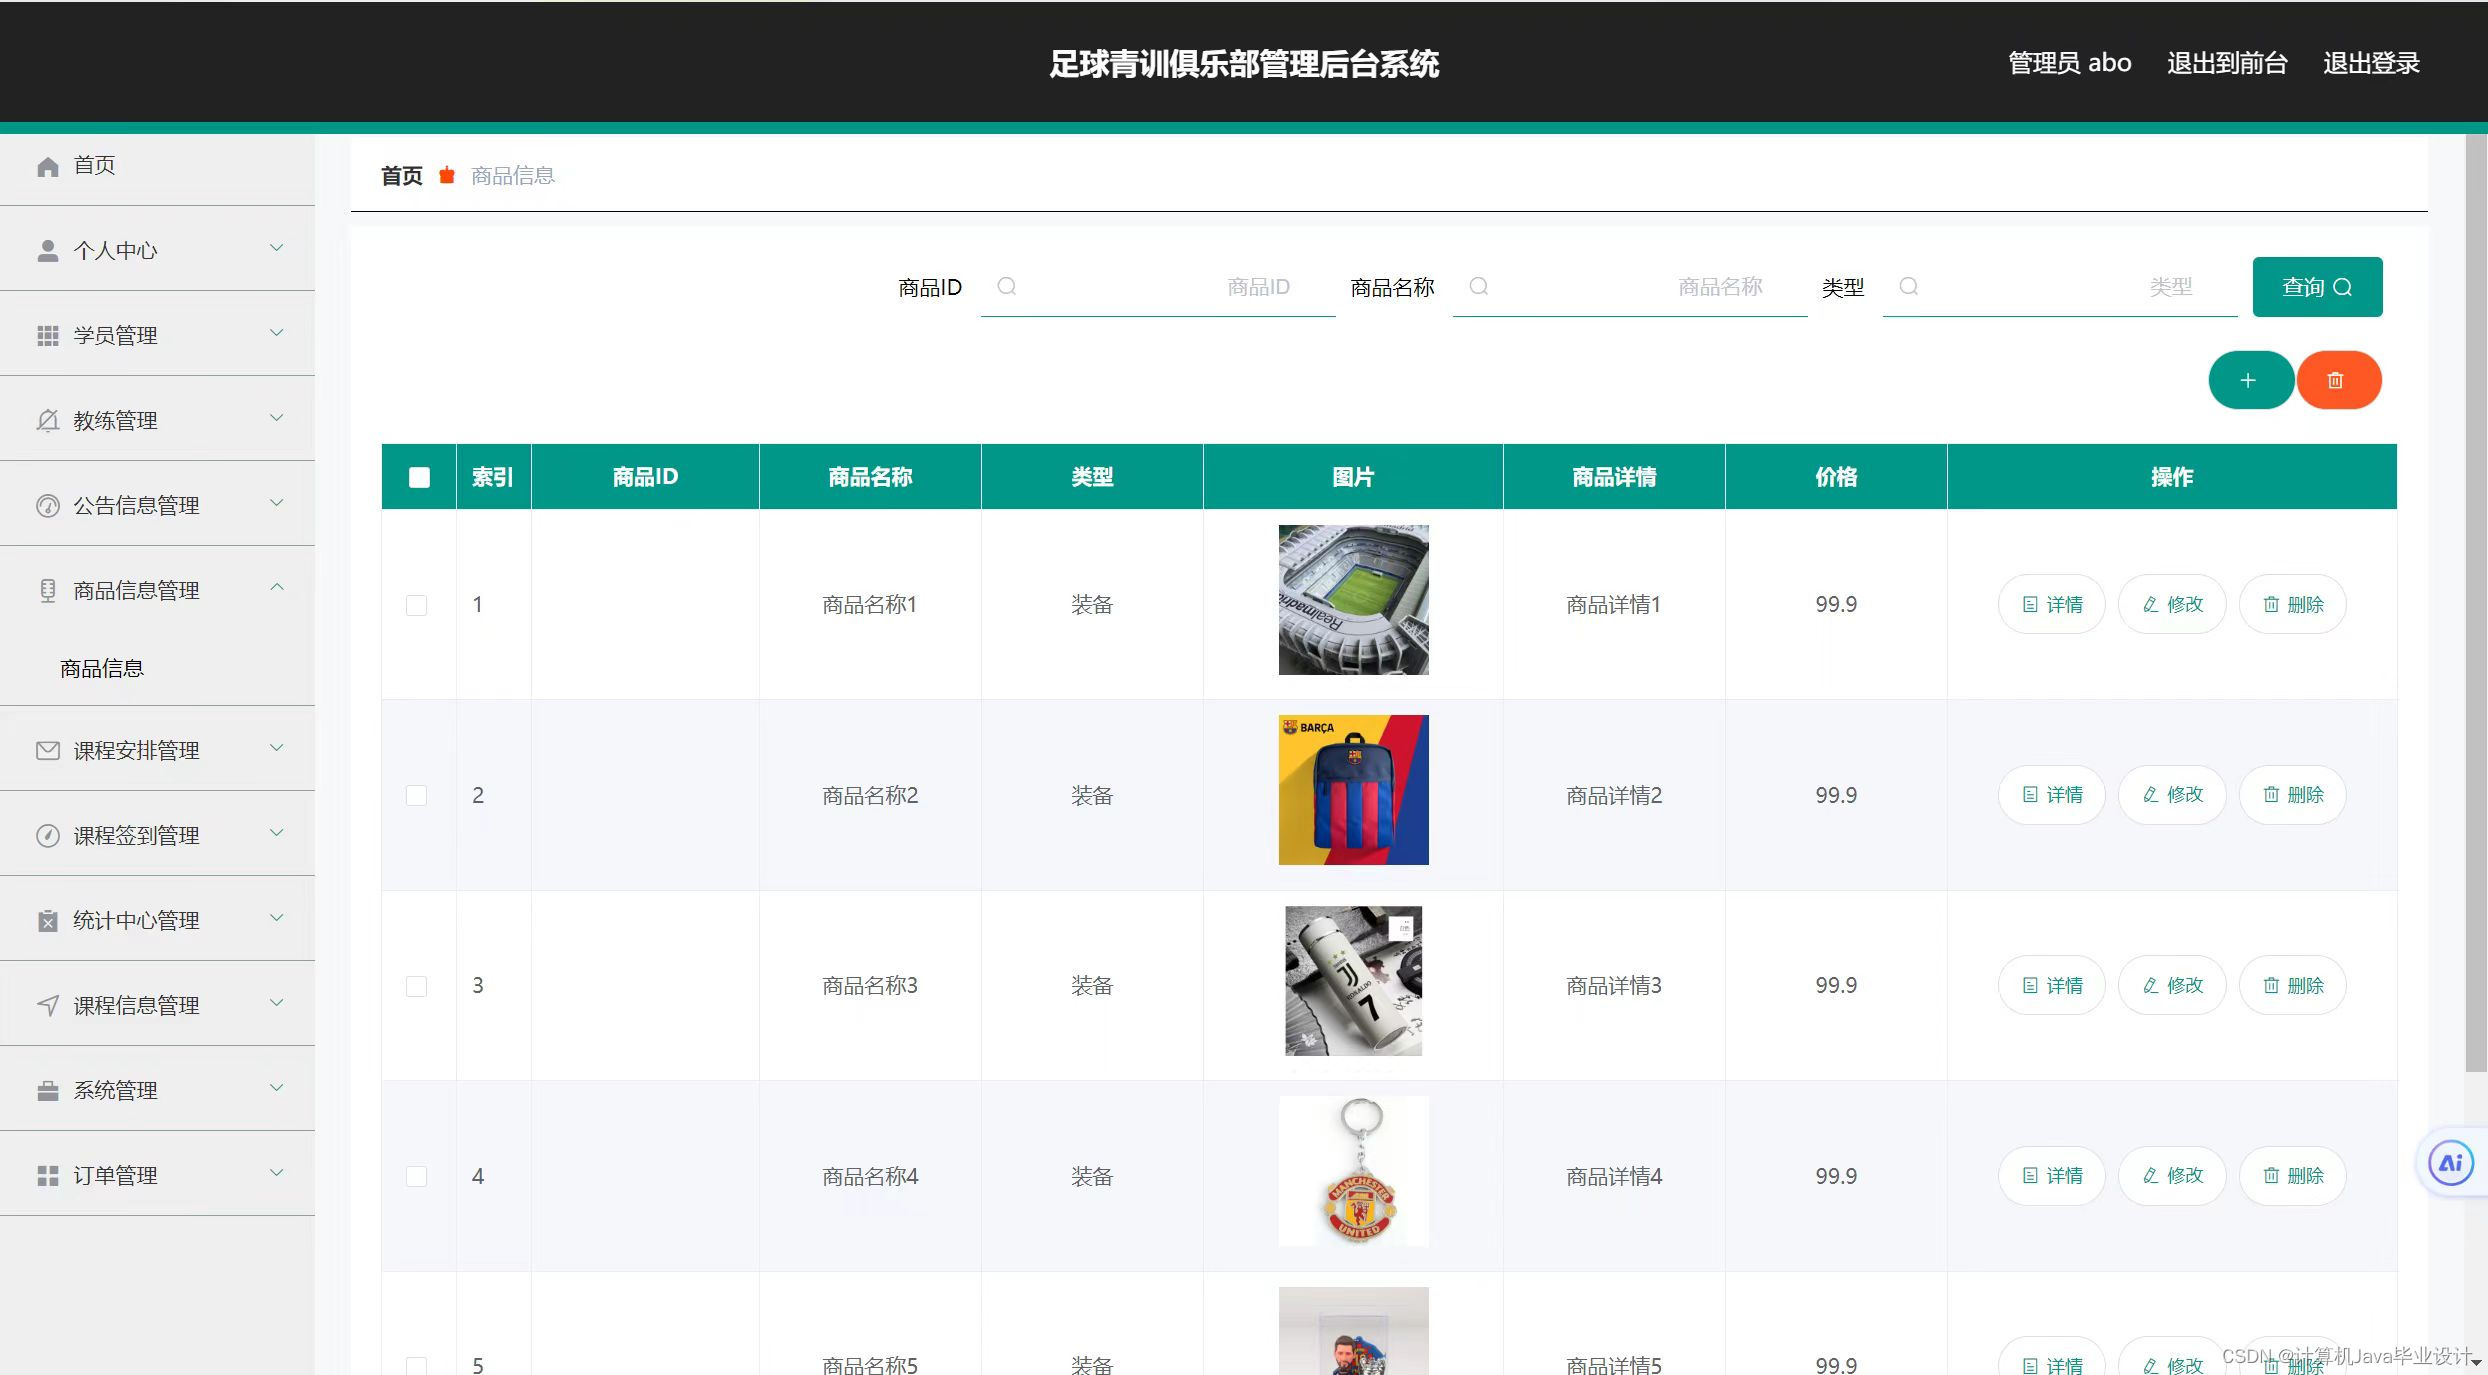The width and height of the screenshot is (2488, 1375).
Task: Click the magnifier icon in 商品ID field
Action: point(1007,287)
